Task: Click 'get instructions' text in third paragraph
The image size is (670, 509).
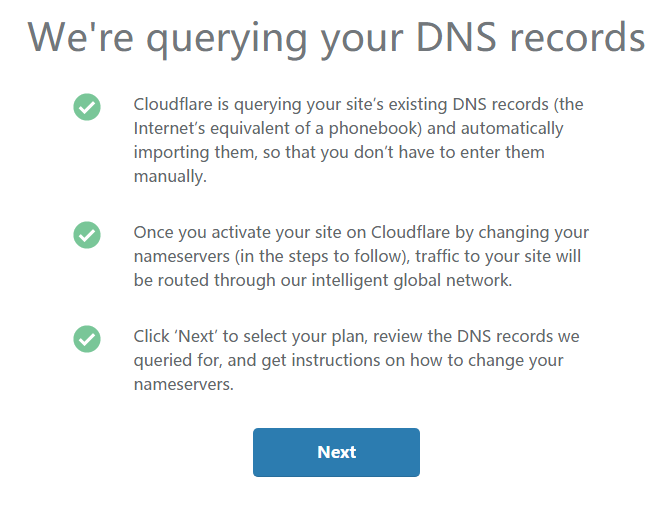Action: (x=320, y=360)
